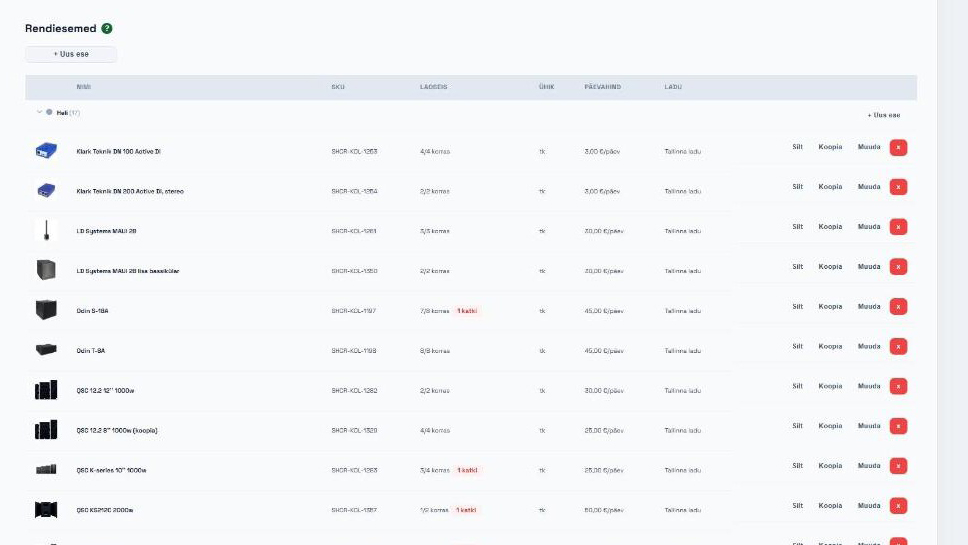968x545 pixels.
Task: Click Muuda for QSC K-series 10'' 1000w
Action: [x=869, y=466]
